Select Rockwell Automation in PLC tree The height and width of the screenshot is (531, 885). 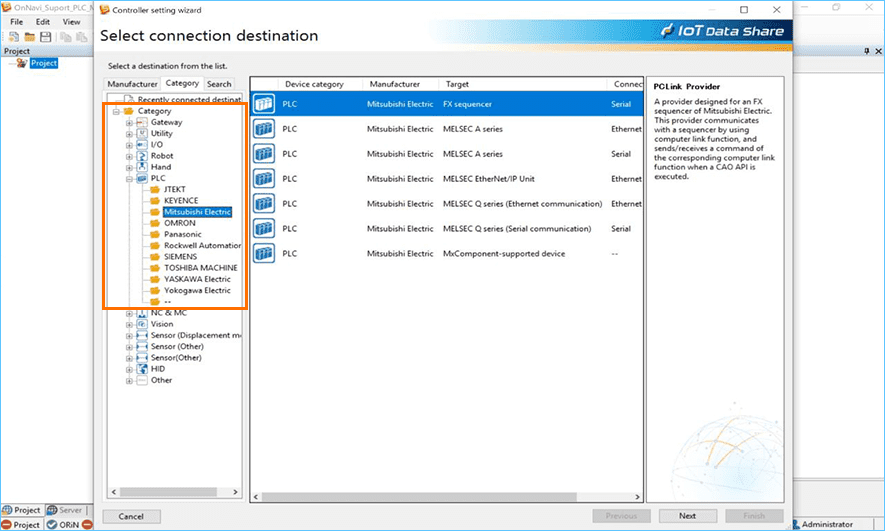[x=202, y=245]
